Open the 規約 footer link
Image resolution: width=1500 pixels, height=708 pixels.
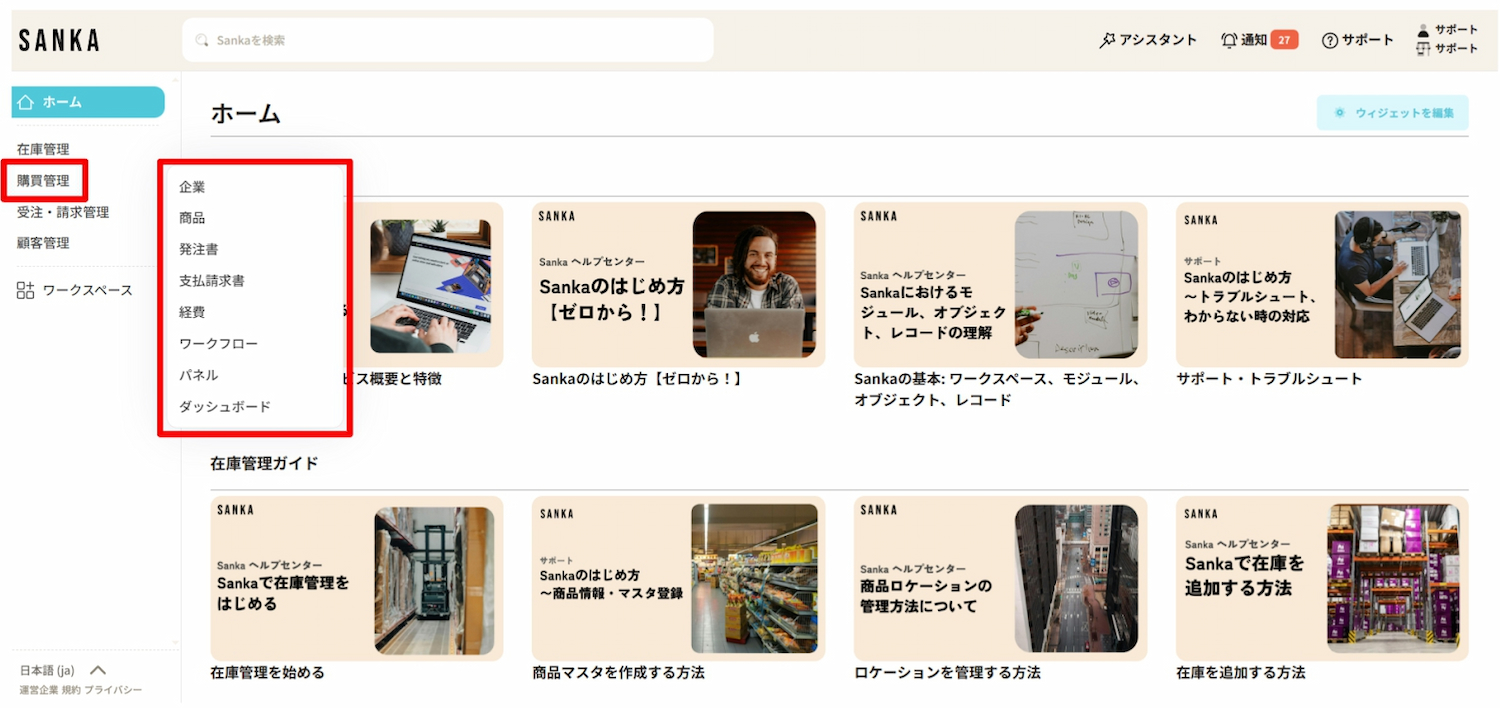(x=71, y=690)
